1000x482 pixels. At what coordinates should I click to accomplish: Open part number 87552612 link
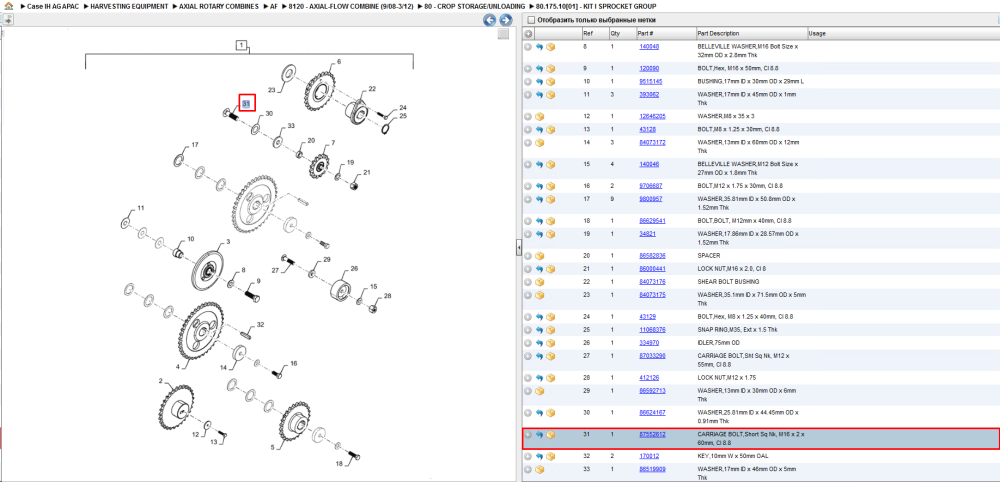(x=652, y=434)
